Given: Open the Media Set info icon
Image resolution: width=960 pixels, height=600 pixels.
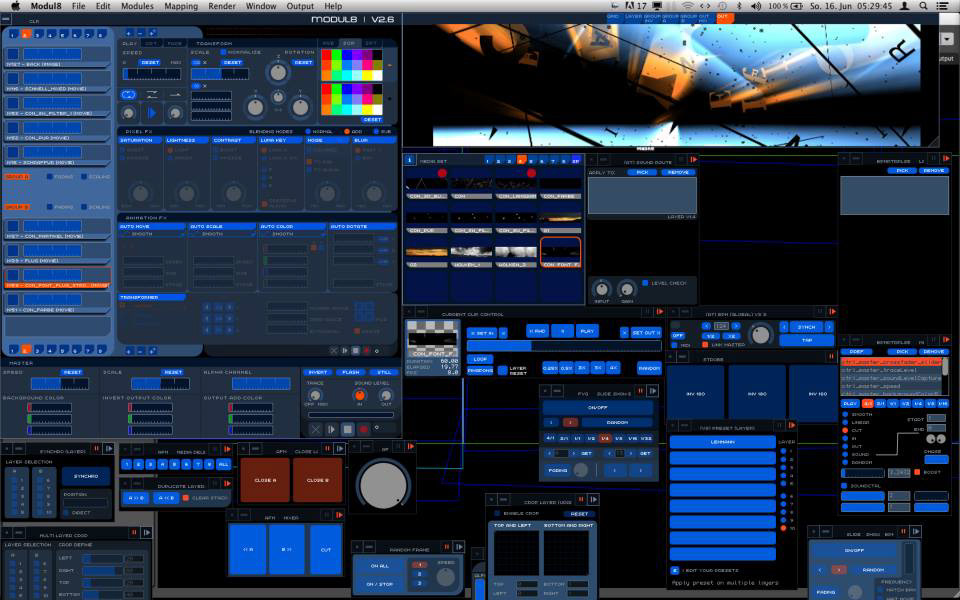Looking at the screenshot, I should pyautogui.click(x=410, y=160).
